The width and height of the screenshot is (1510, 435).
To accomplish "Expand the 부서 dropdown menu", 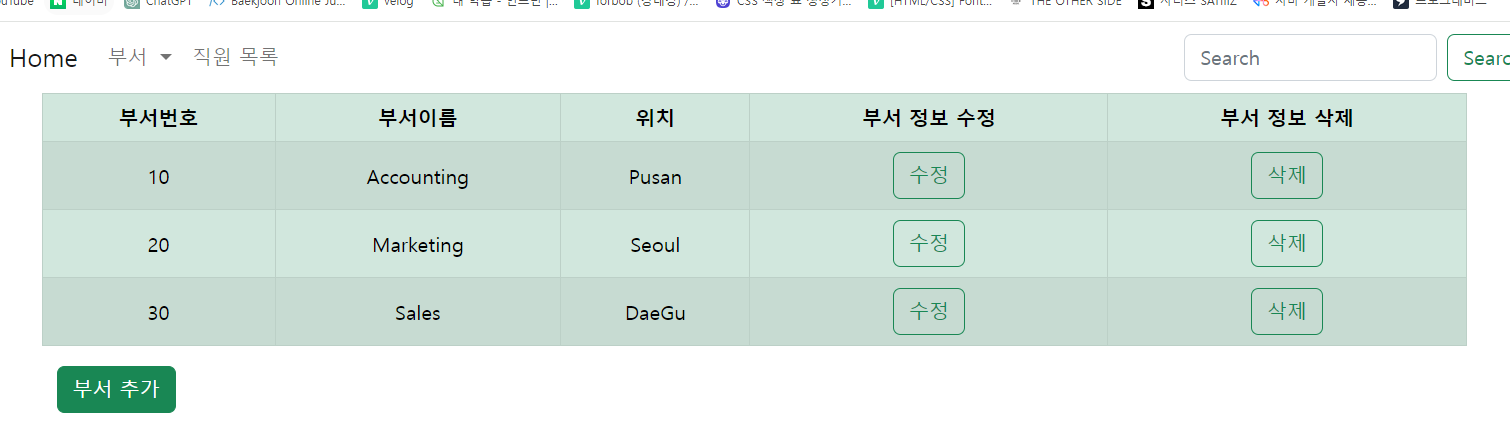I will point(140,57).
